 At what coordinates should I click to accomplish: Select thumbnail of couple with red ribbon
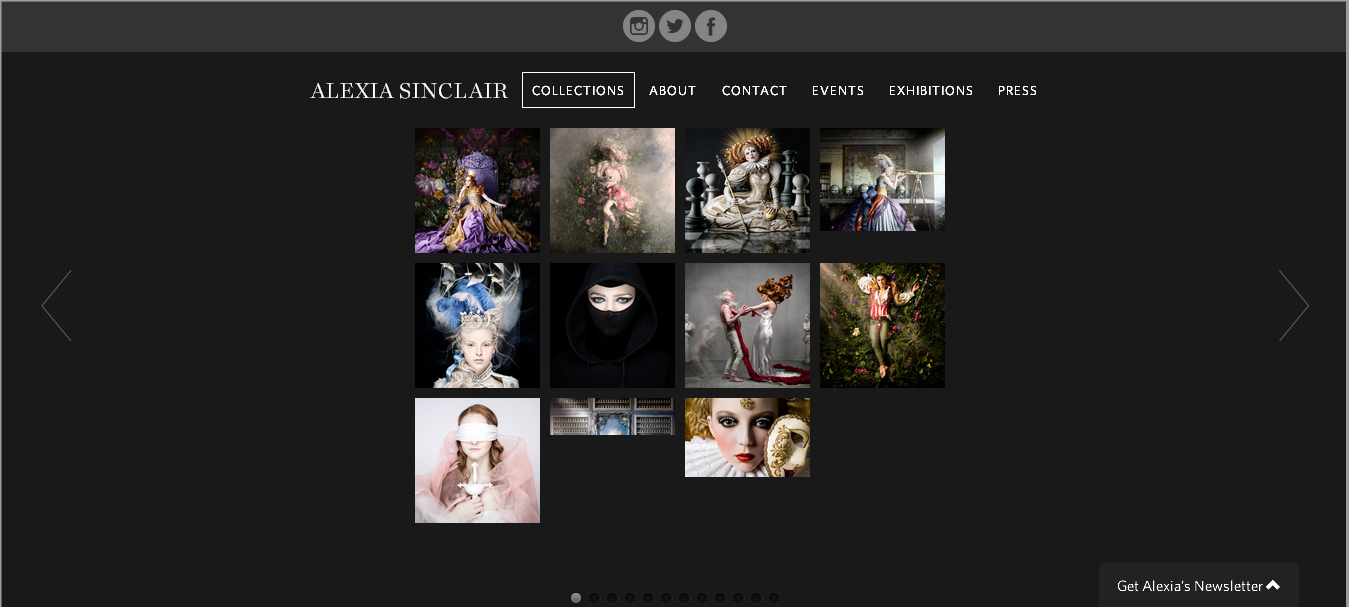[x=747, y=325]
